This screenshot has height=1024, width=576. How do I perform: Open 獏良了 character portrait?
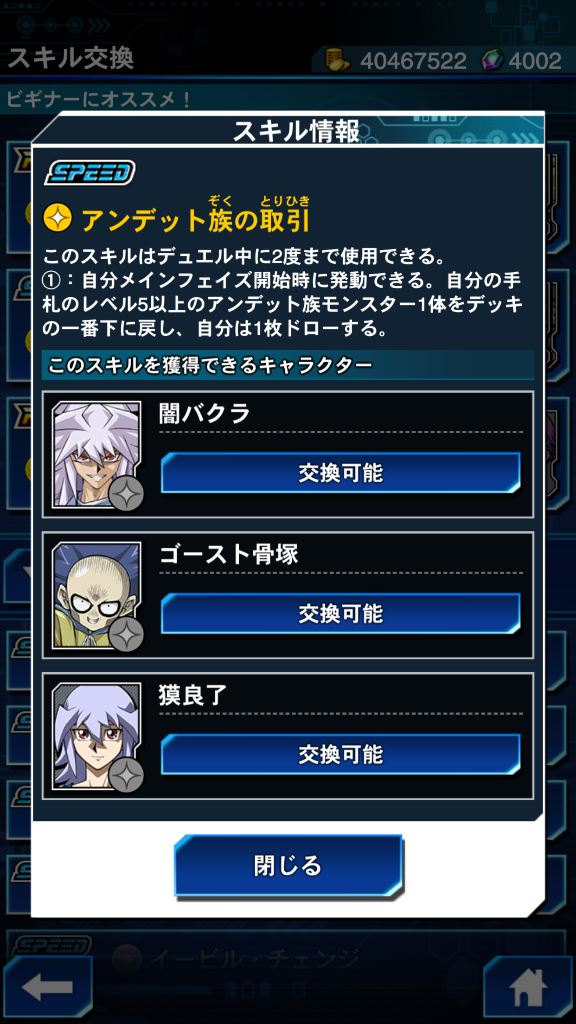tap(96, 736)
